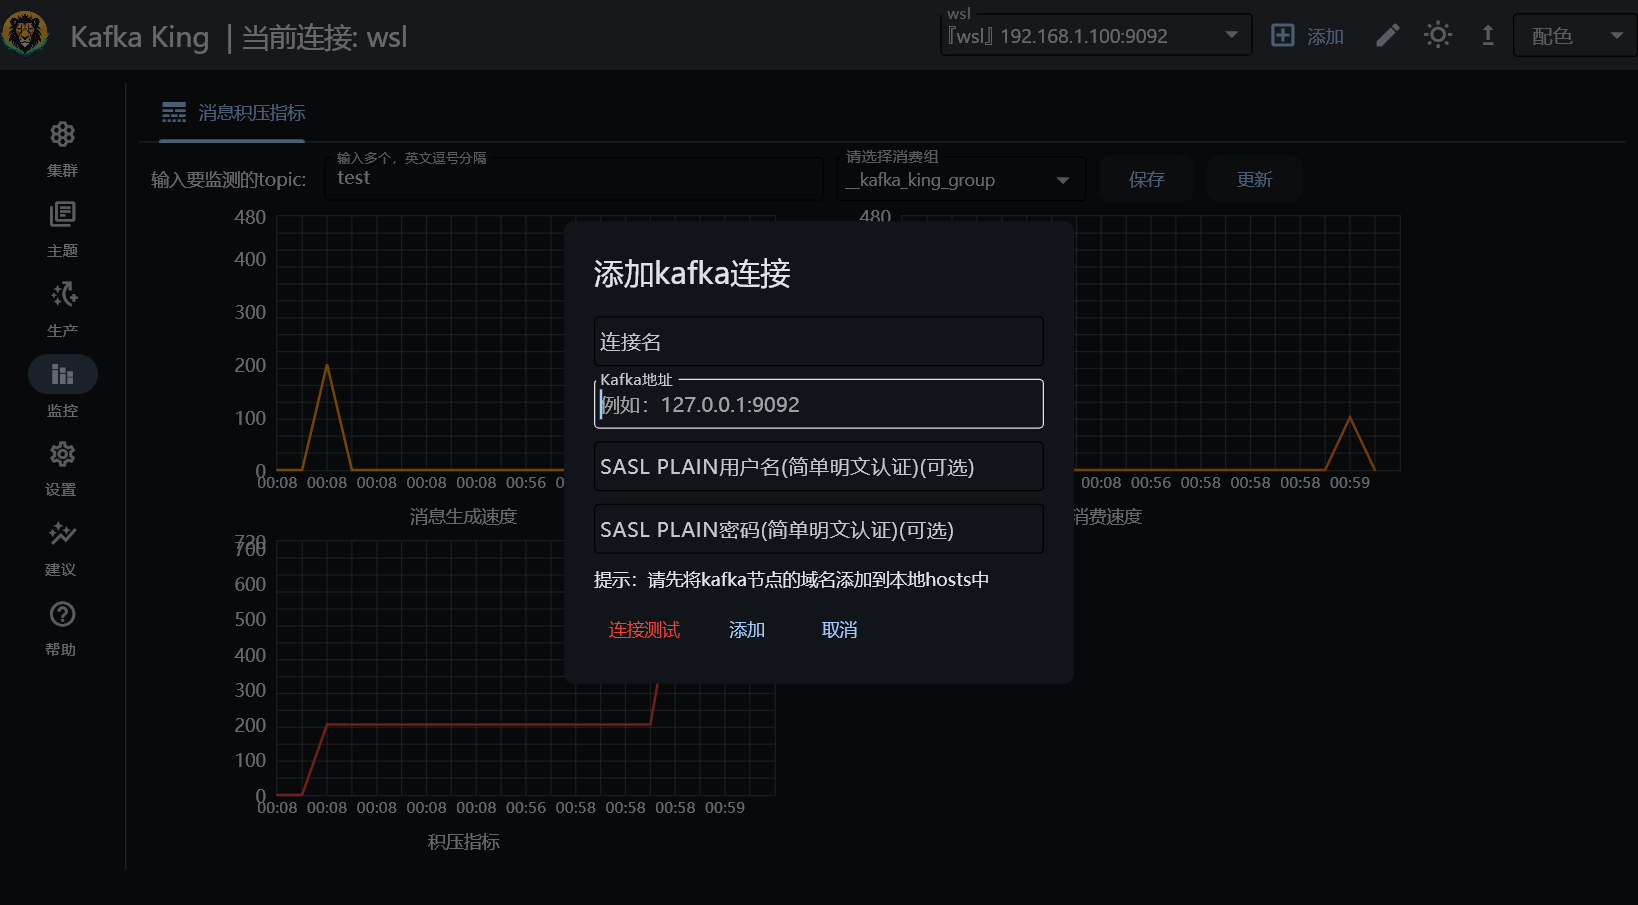Open the Help (帮助) question mark icon

point(62,614)
